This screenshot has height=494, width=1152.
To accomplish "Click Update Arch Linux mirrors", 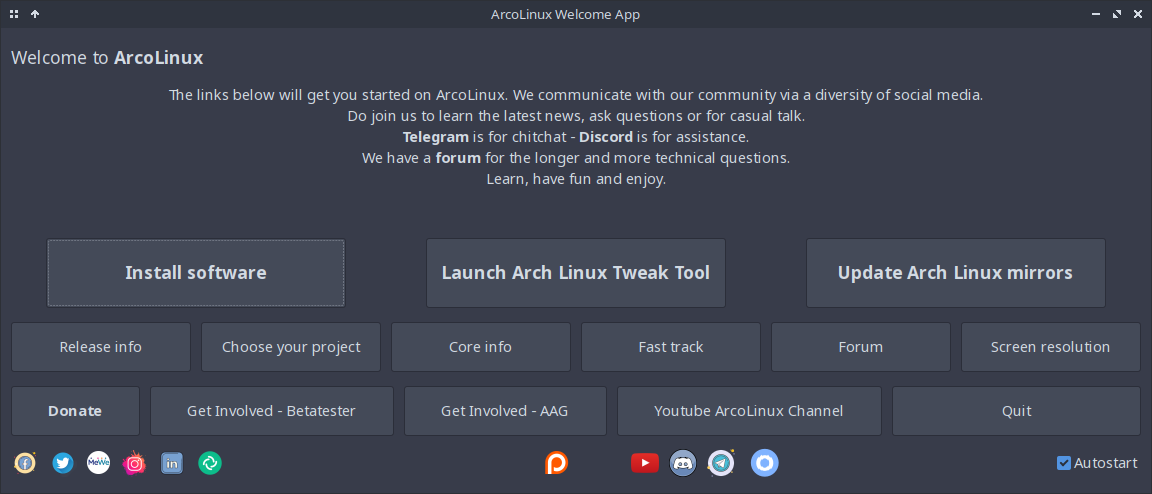I will (956, 273).
